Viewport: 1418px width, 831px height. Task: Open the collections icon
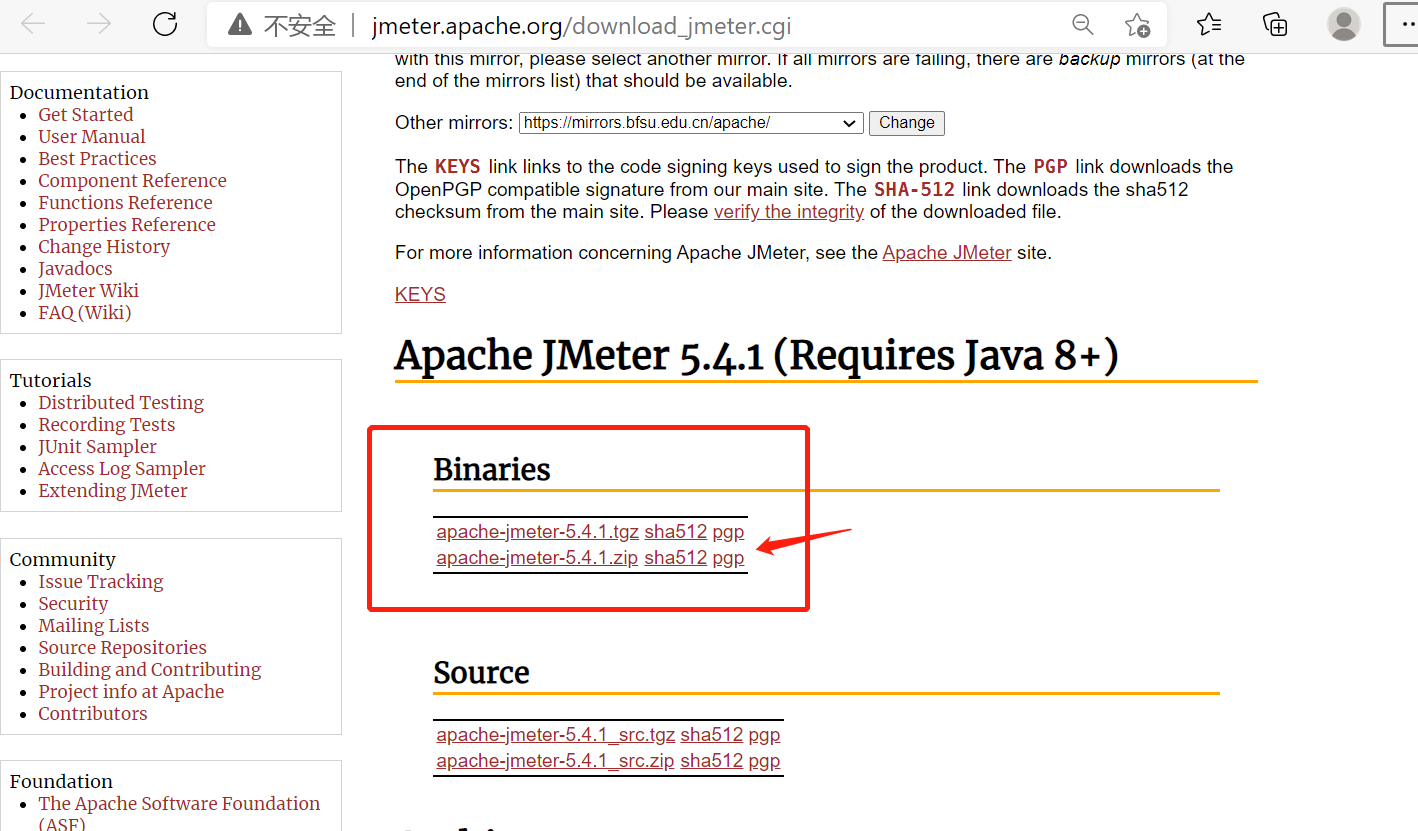1275,25
